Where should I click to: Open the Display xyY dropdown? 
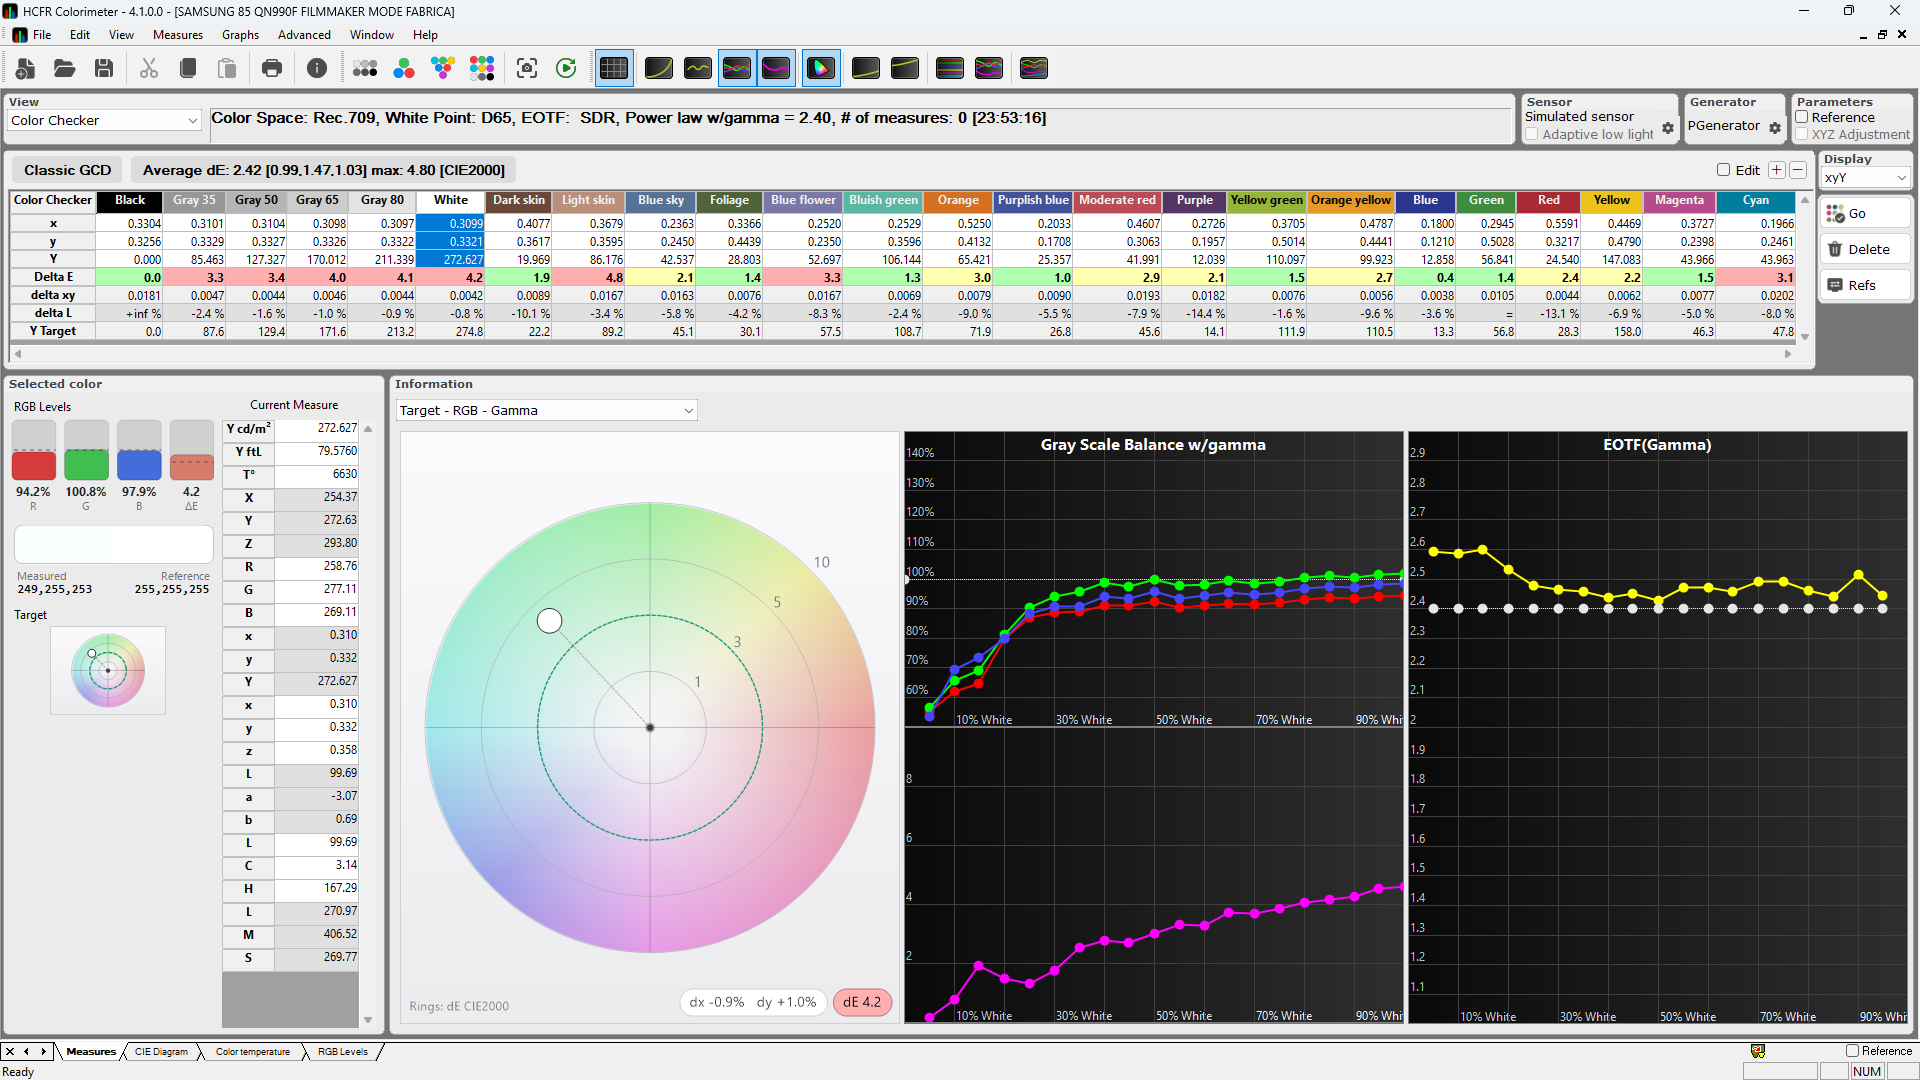(1866, 178)
